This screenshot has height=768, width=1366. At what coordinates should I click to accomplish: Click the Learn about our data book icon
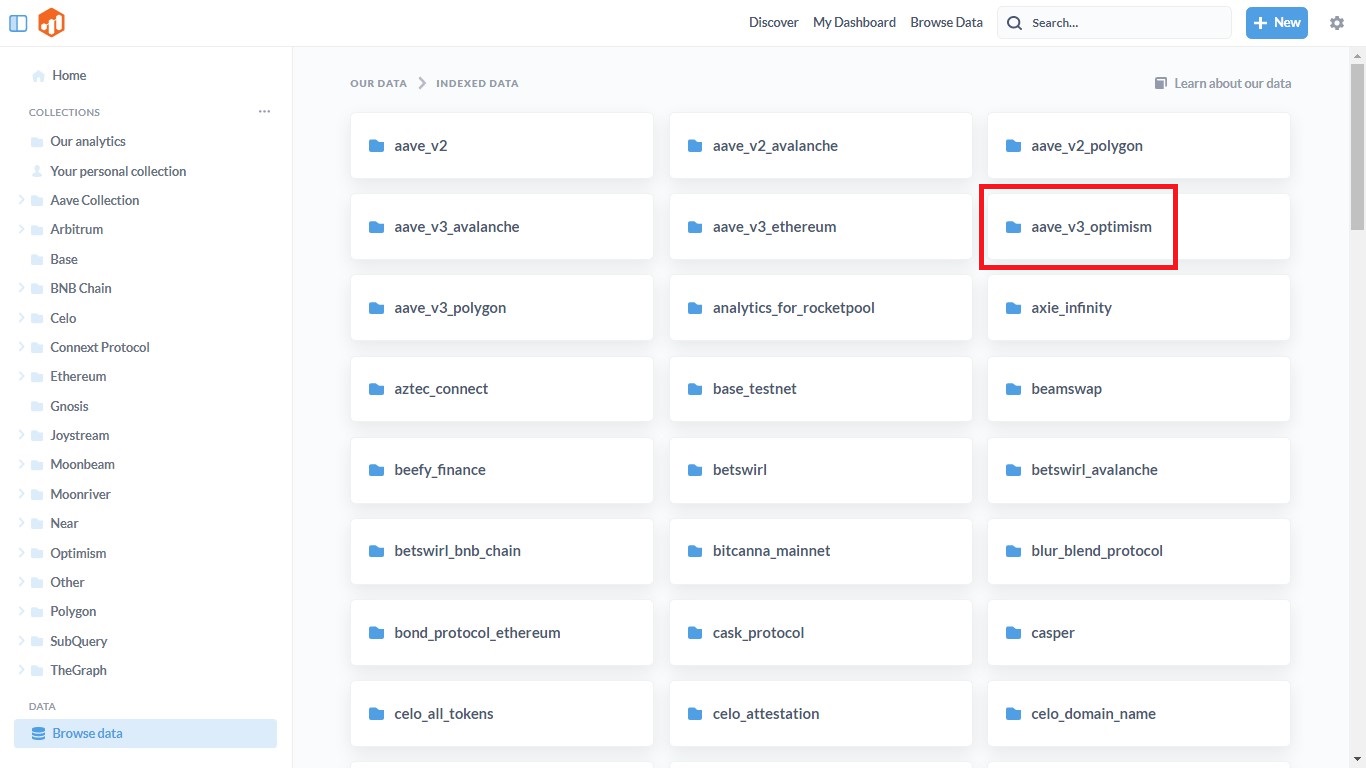pyautogui.click(x=1161, y=83)
